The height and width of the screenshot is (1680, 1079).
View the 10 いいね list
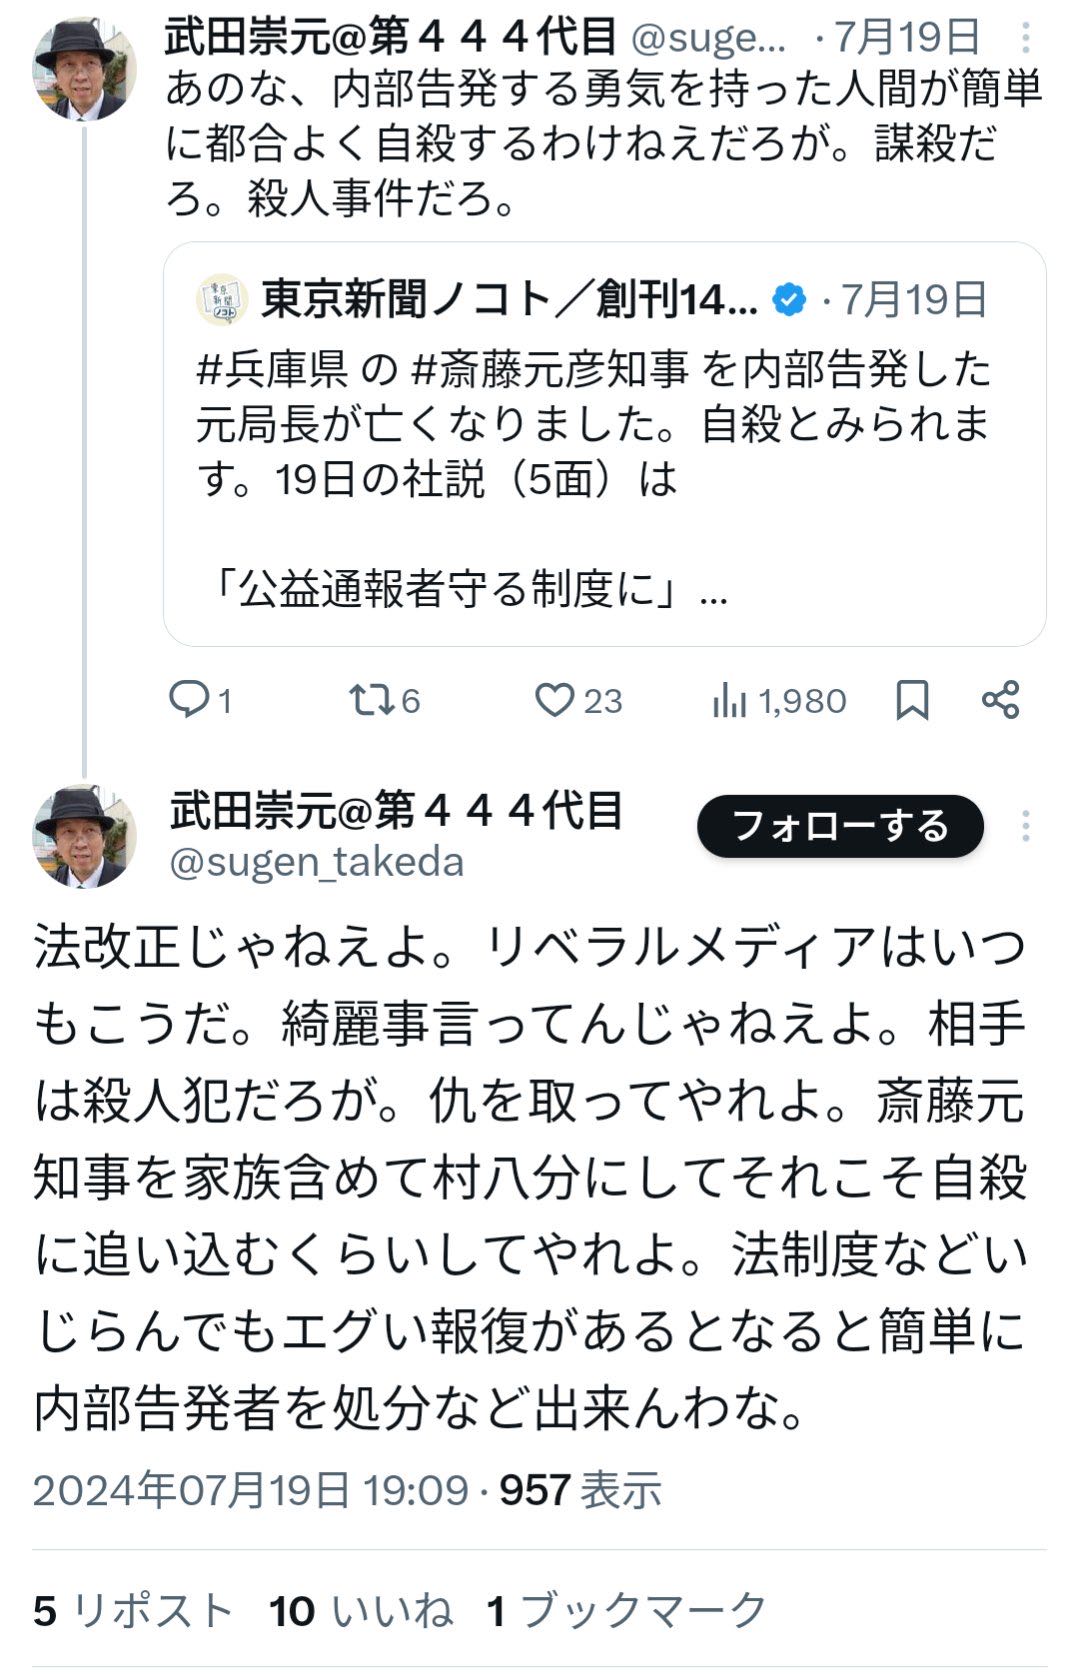point(360,1611)
